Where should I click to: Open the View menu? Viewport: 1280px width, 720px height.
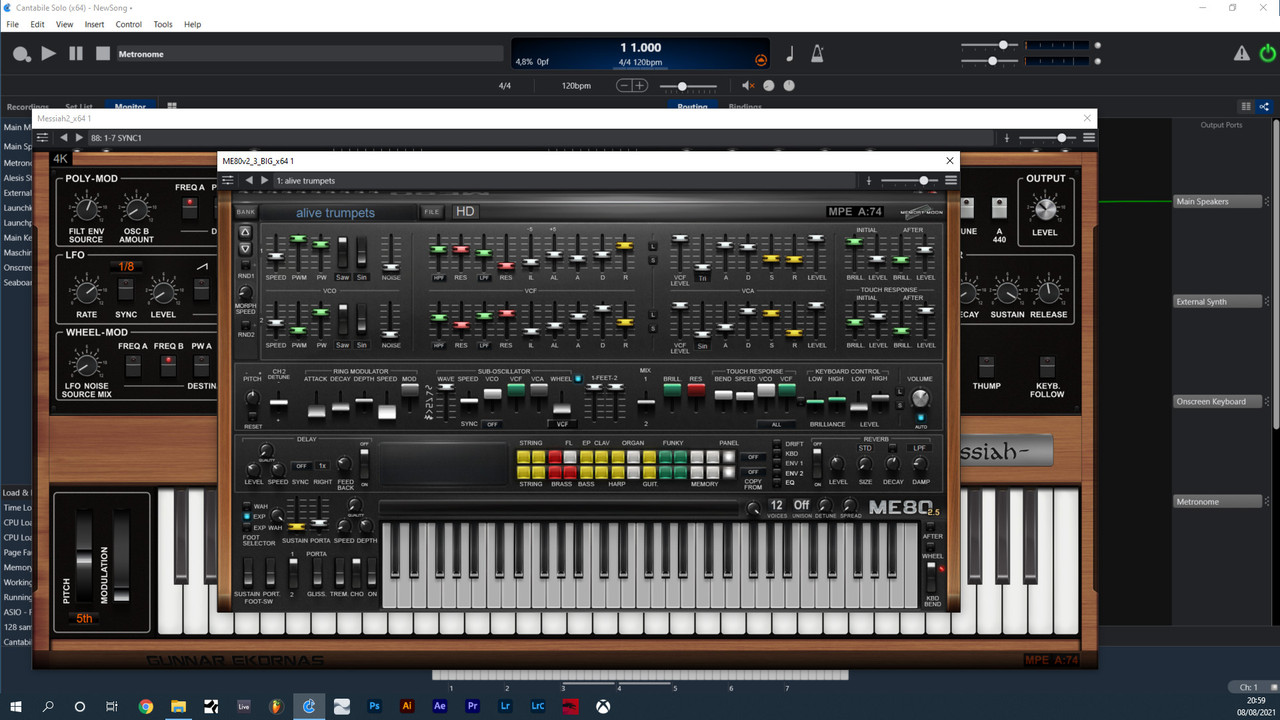click(64, 24)
